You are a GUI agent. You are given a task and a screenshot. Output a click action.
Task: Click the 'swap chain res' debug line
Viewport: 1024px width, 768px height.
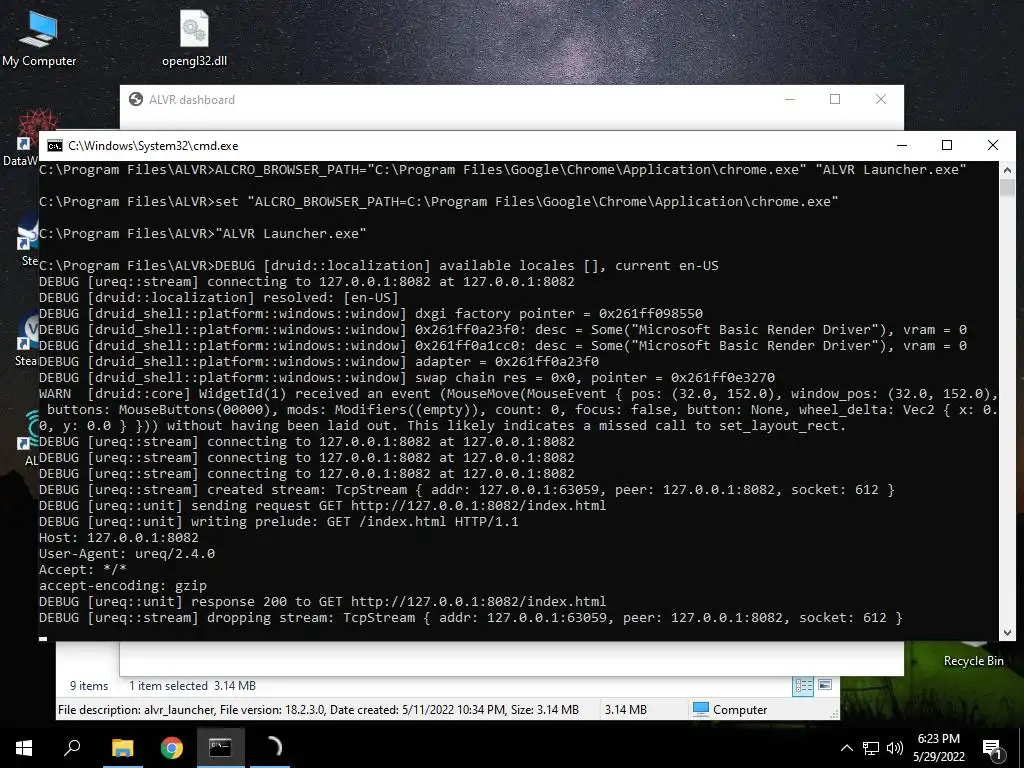point(407,377)
